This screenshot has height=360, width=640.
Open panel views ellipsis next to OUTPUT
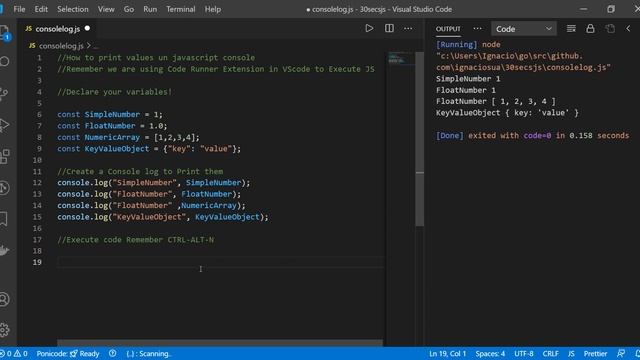coord(477,29)
